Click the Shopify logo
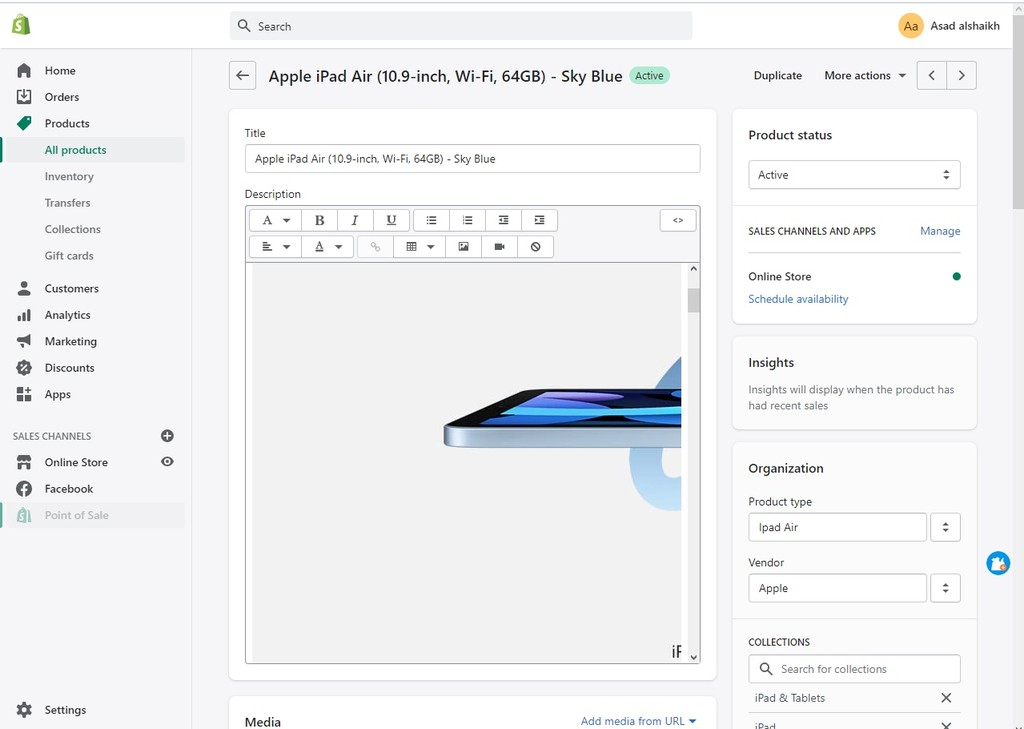 (22, 25)
